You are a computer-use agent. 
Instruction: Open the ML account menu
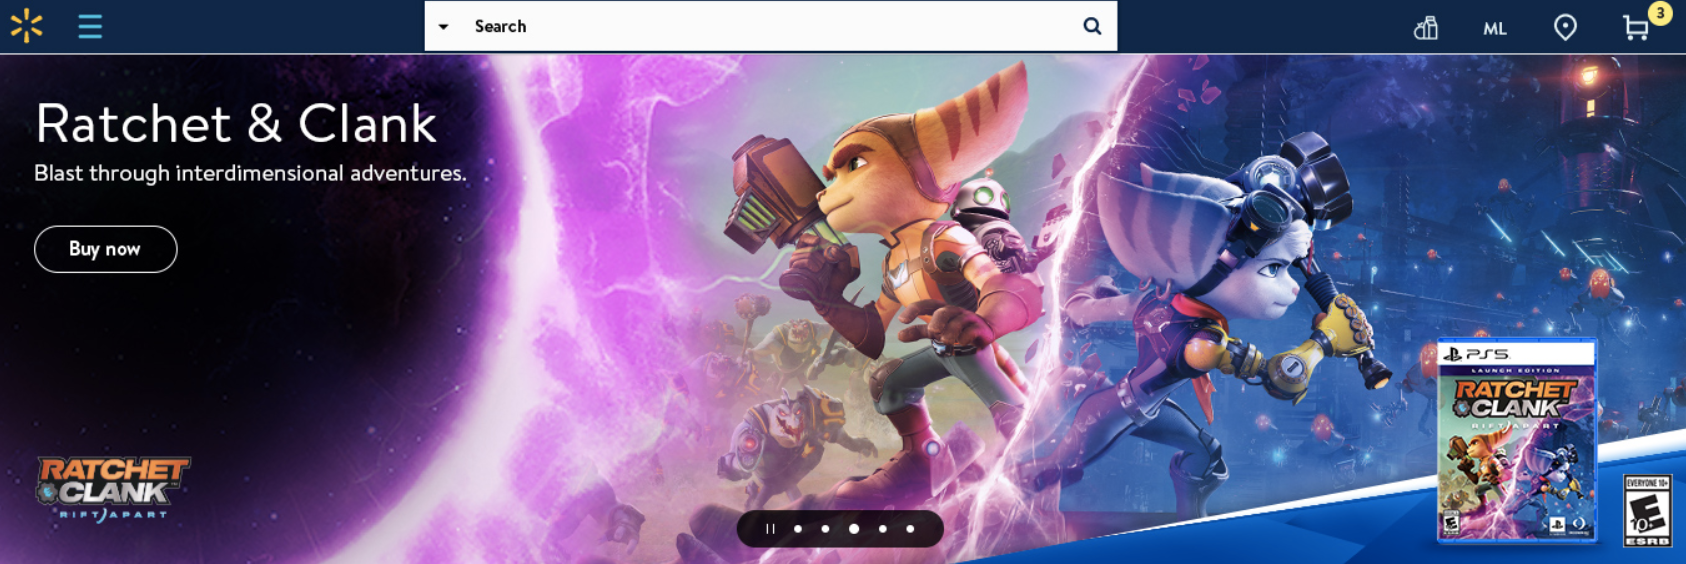click(x=1495, y=29)
